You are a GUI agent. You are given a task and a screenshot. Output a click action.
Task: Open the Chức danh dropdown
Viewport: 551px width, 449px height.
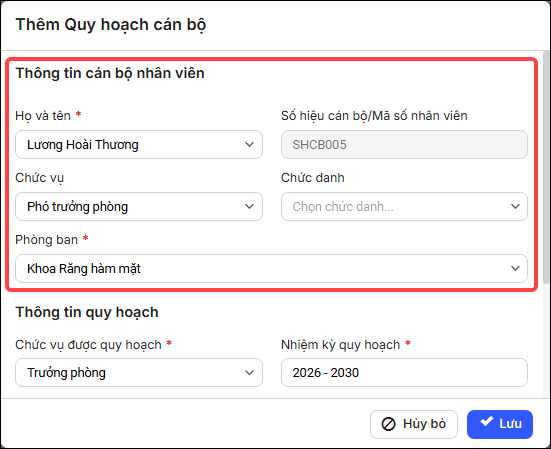point(404,206)
